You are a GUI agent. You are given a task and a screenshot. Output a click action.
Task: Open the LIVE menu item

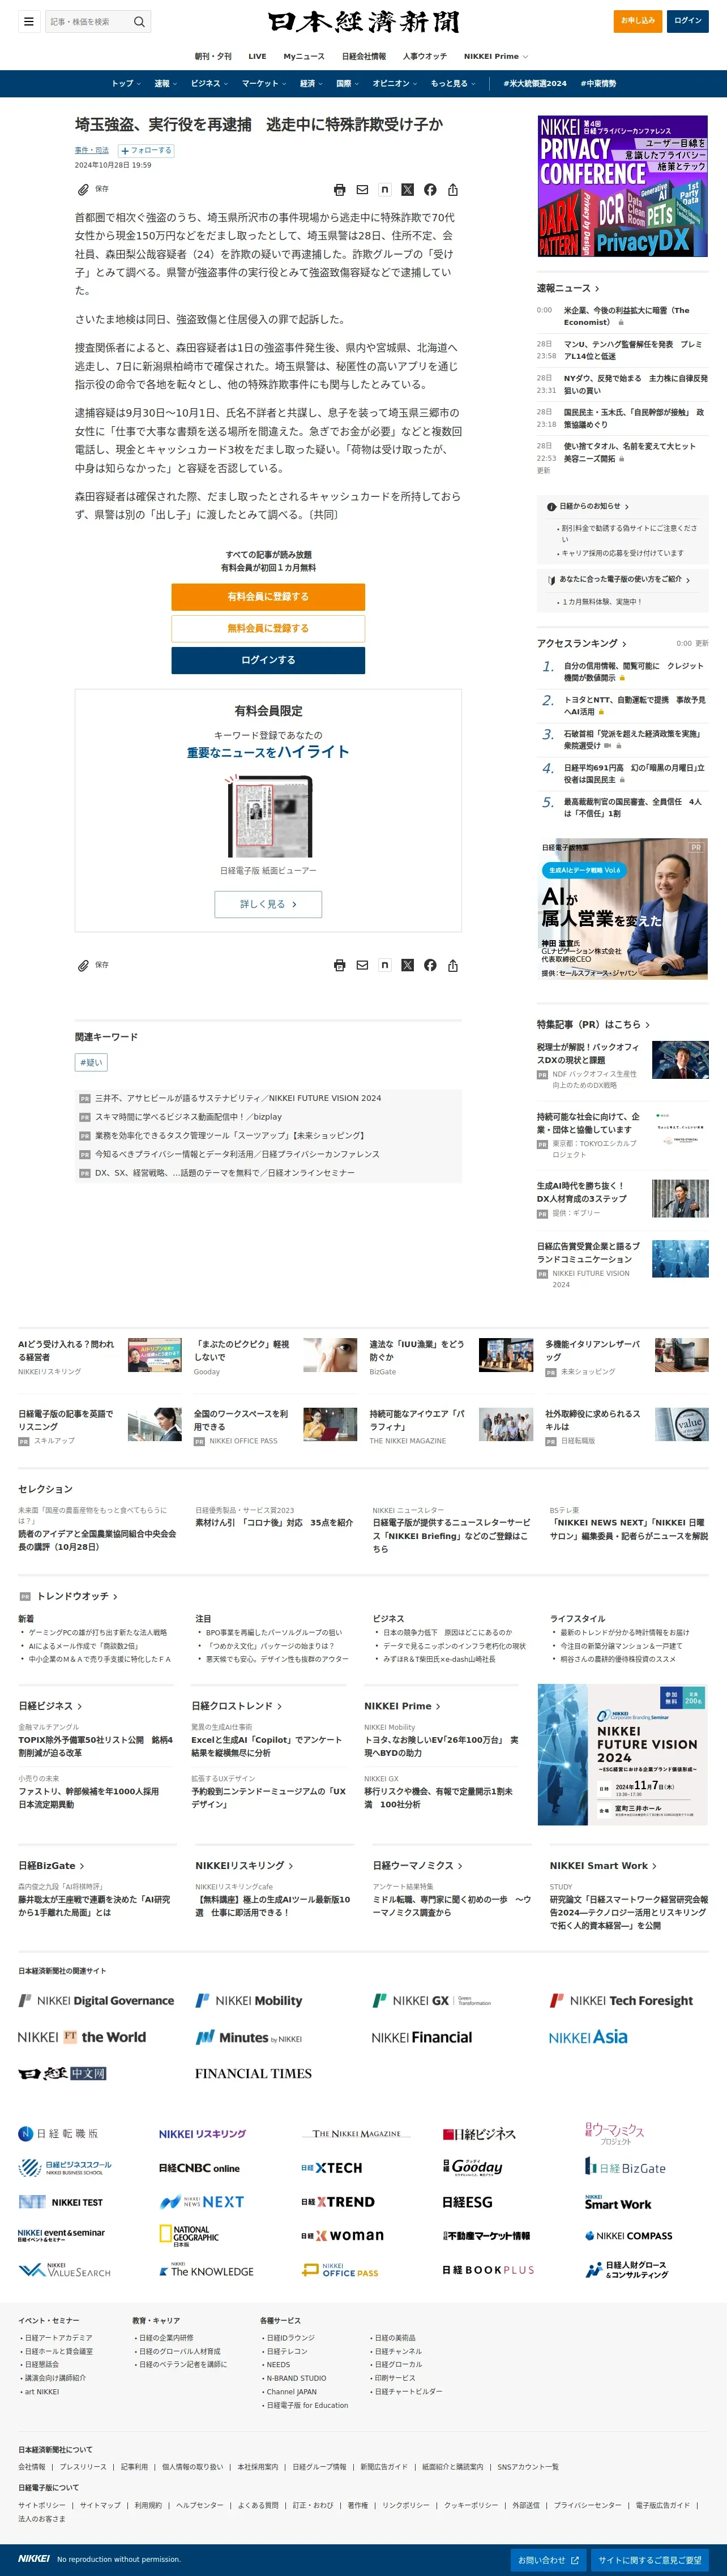(257, 56)
